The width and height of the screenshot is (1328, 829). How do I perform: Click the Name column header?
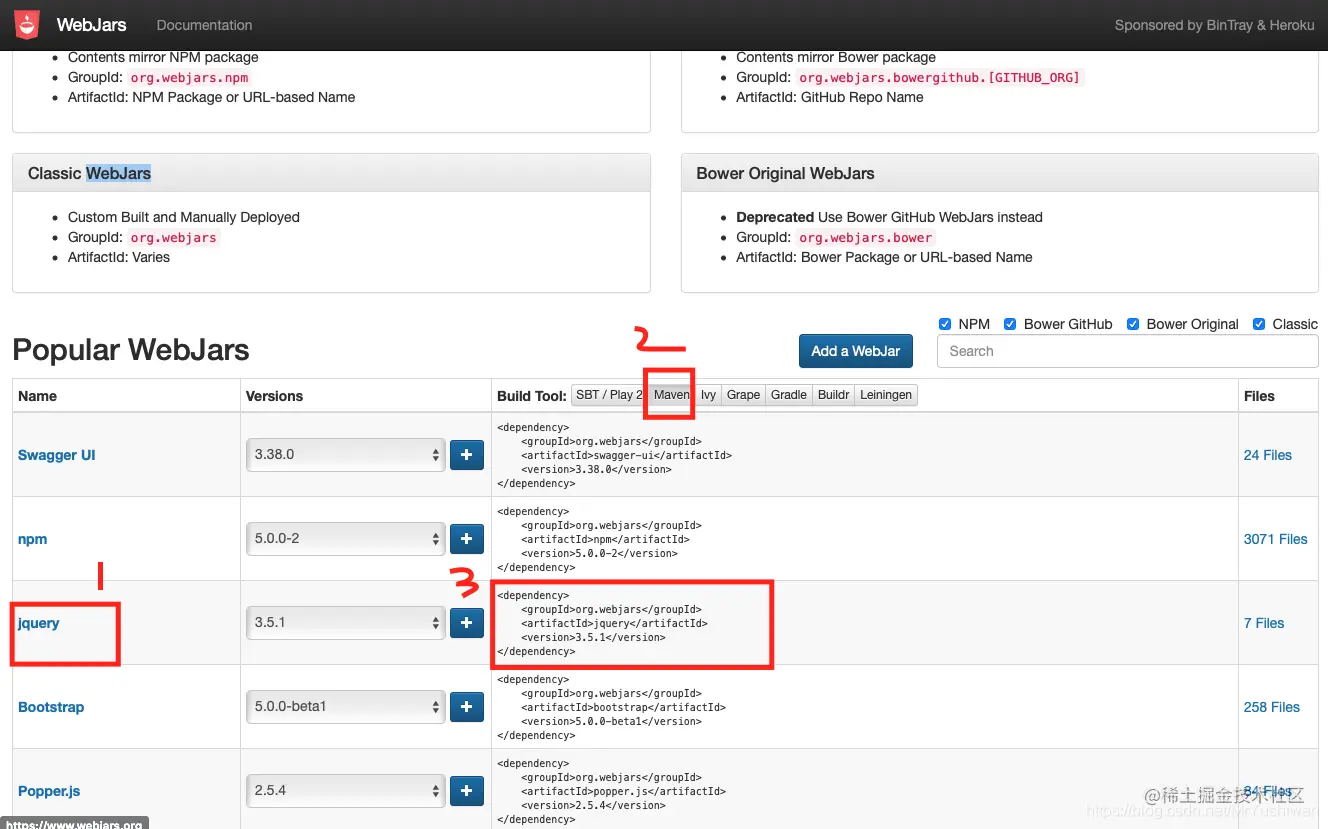tap(37, 396)
